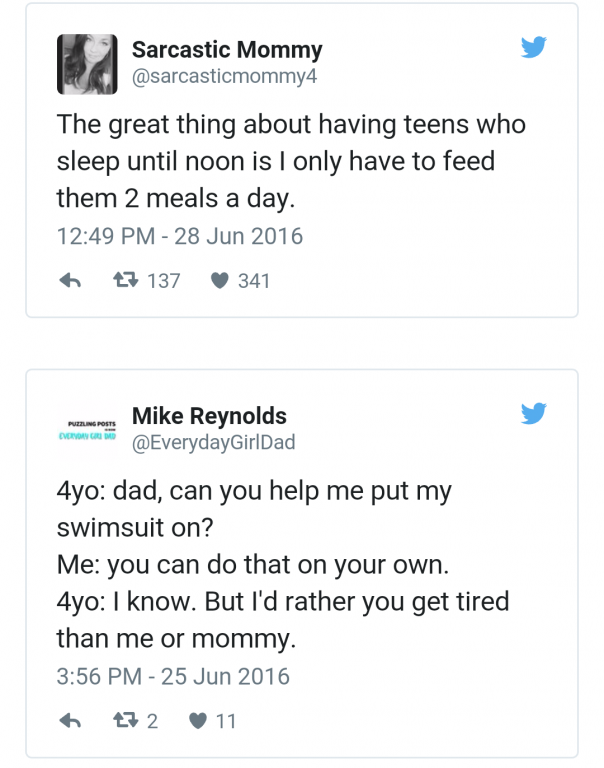Viewport: 604px width, 768px height.
Task: Reply to Mike Reynolds' swimsuit tweet
Action: click(70, 720)
